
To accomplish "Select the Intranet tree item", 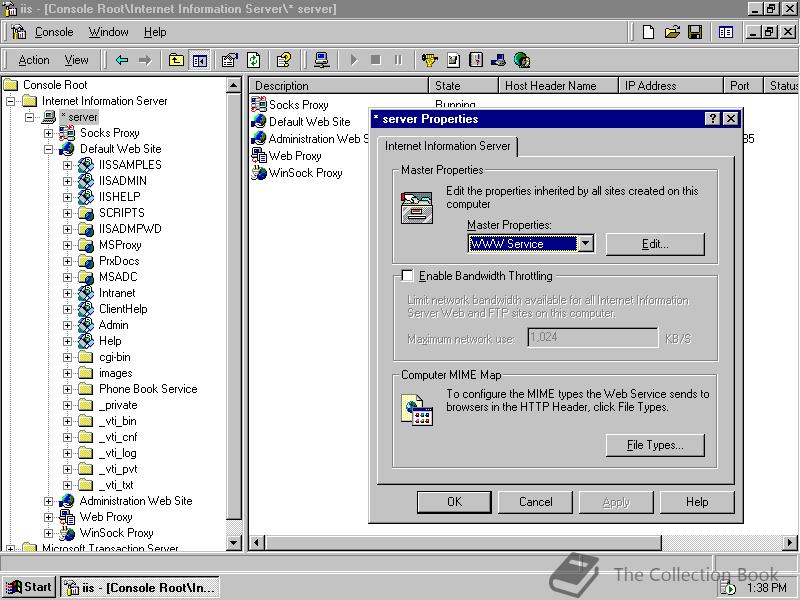I will tap(117, 293).
